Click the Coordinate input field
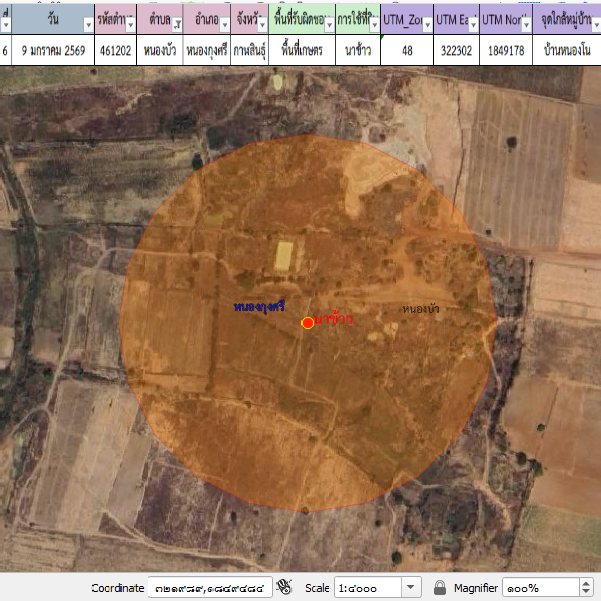The image size is (601, 601). pyautogui.click(x=210, y=587)
